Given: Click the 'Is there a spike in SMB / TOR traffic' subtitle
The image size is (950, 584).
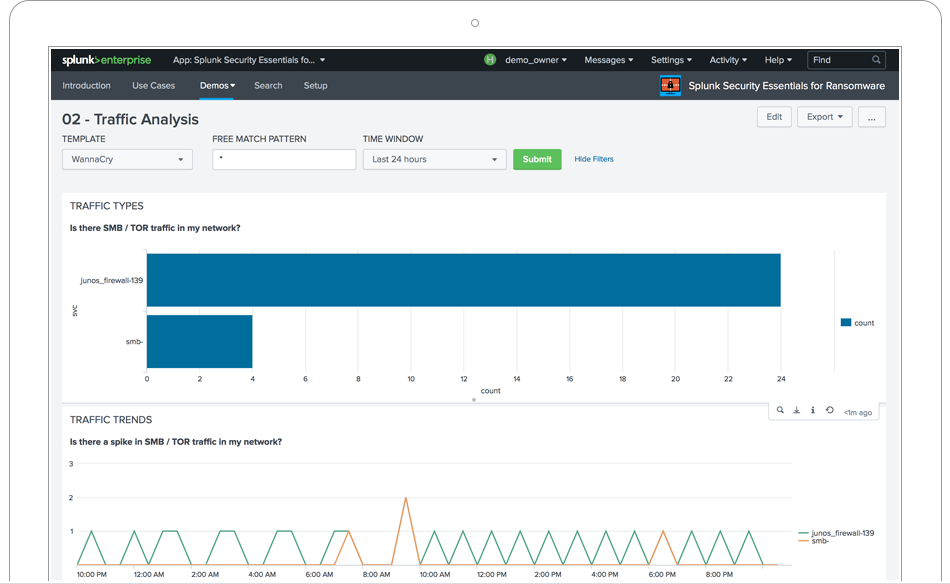Looking at the screenshot, I should [x=176, y=442].
